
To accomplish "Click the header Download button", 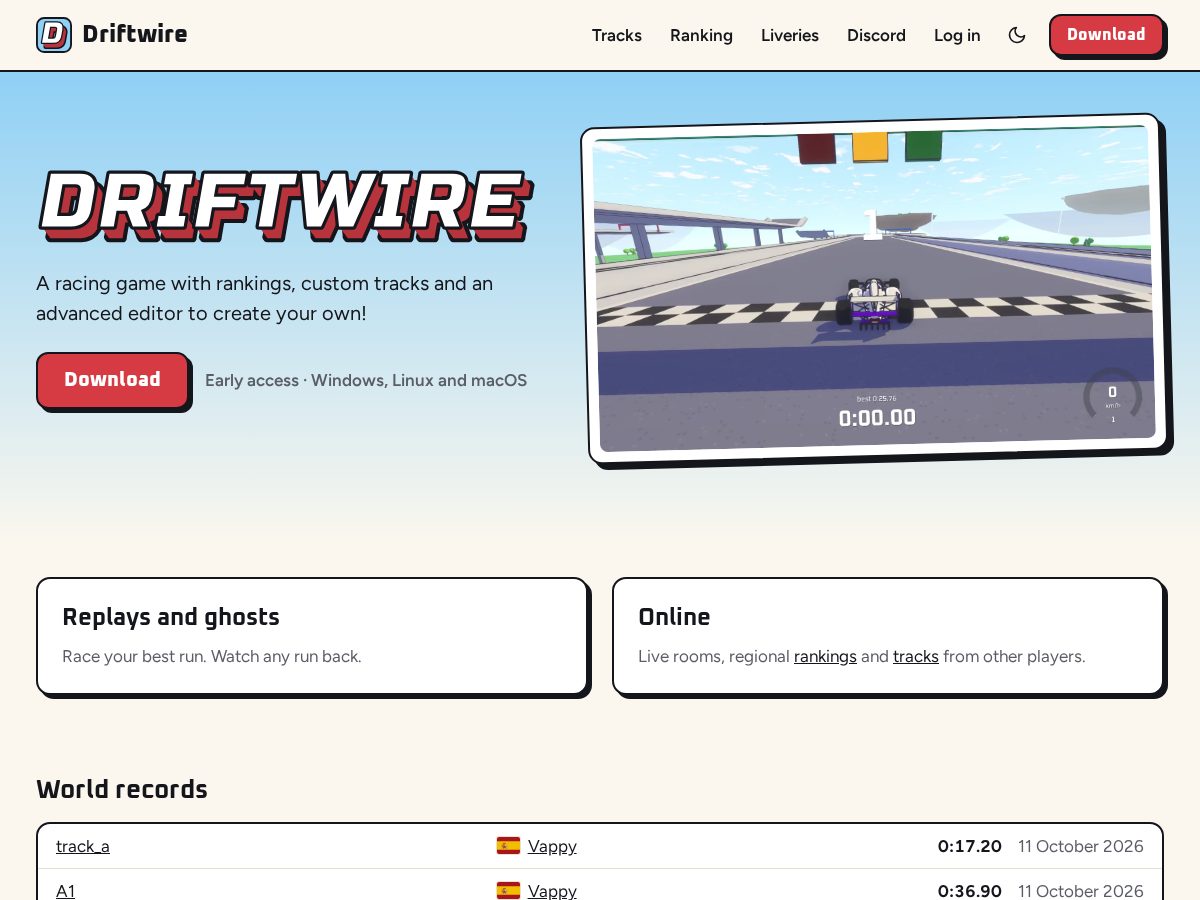I will [x=1106, y=35].
